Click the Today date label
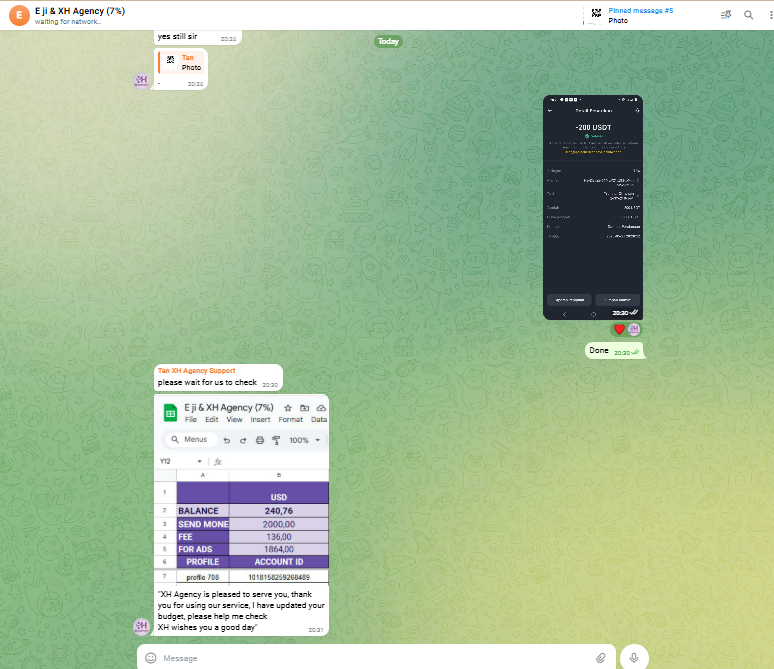The height and width of the screenshot is (669, 774). tap(388, 41)
